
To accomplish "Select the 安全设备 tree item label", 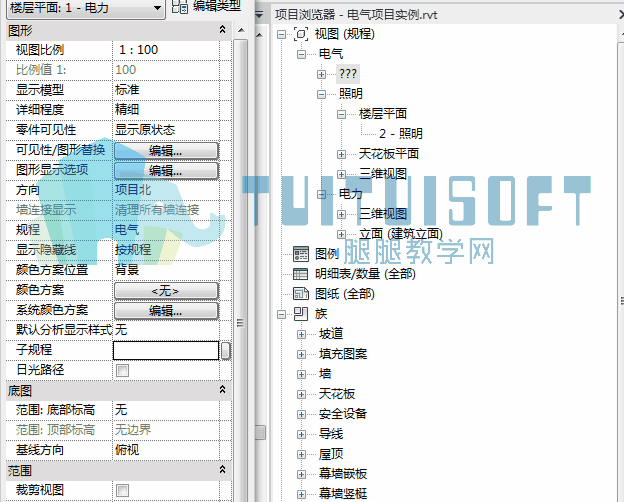I will (x=343, y=414).
